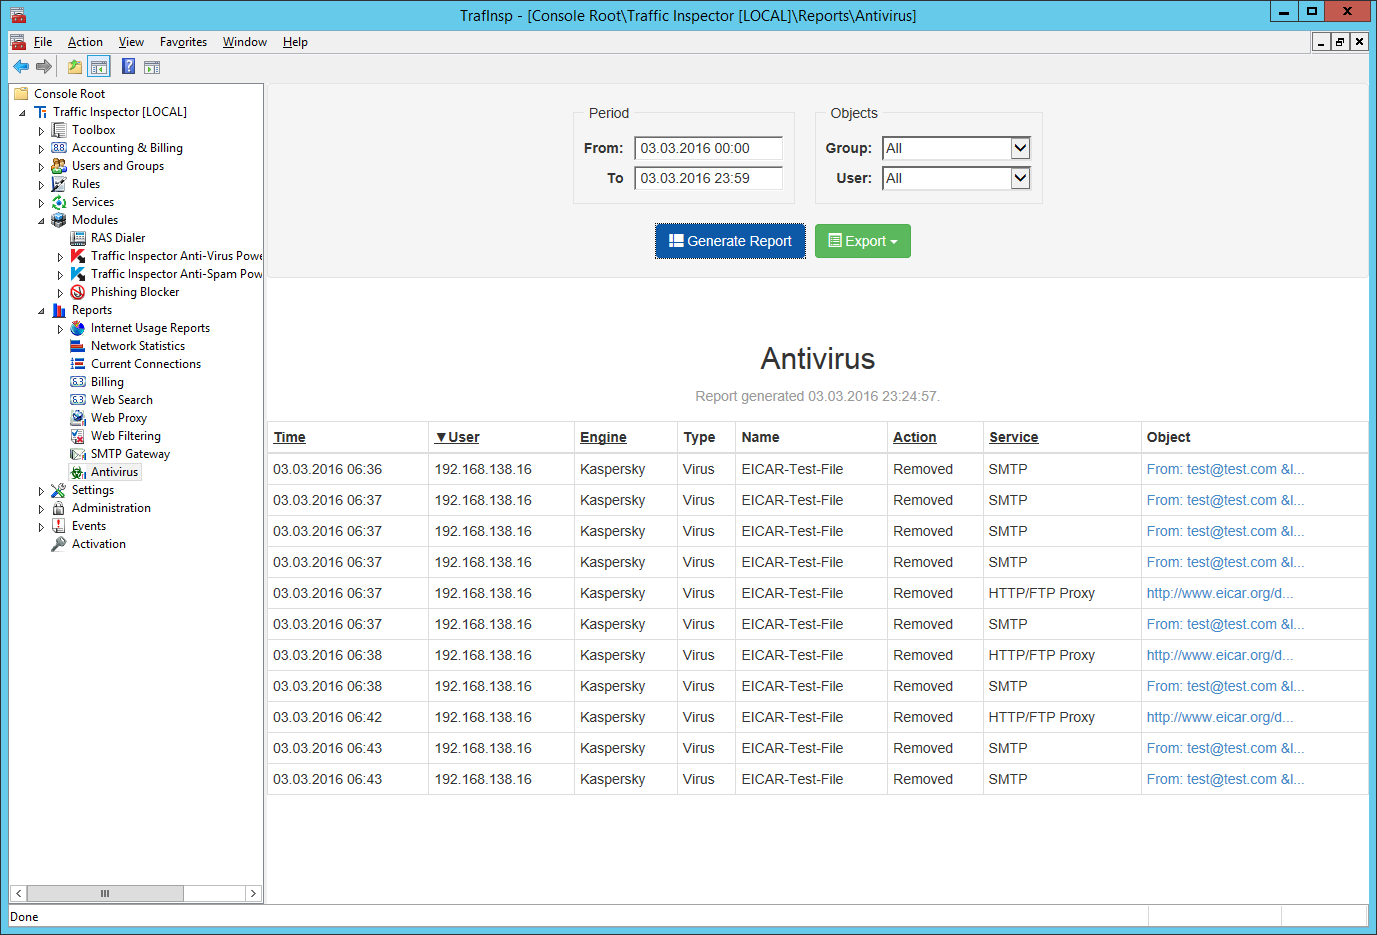Click the Web Proxy icon
Viewport: 1377px width, 935px height.
tap(78, 418)
